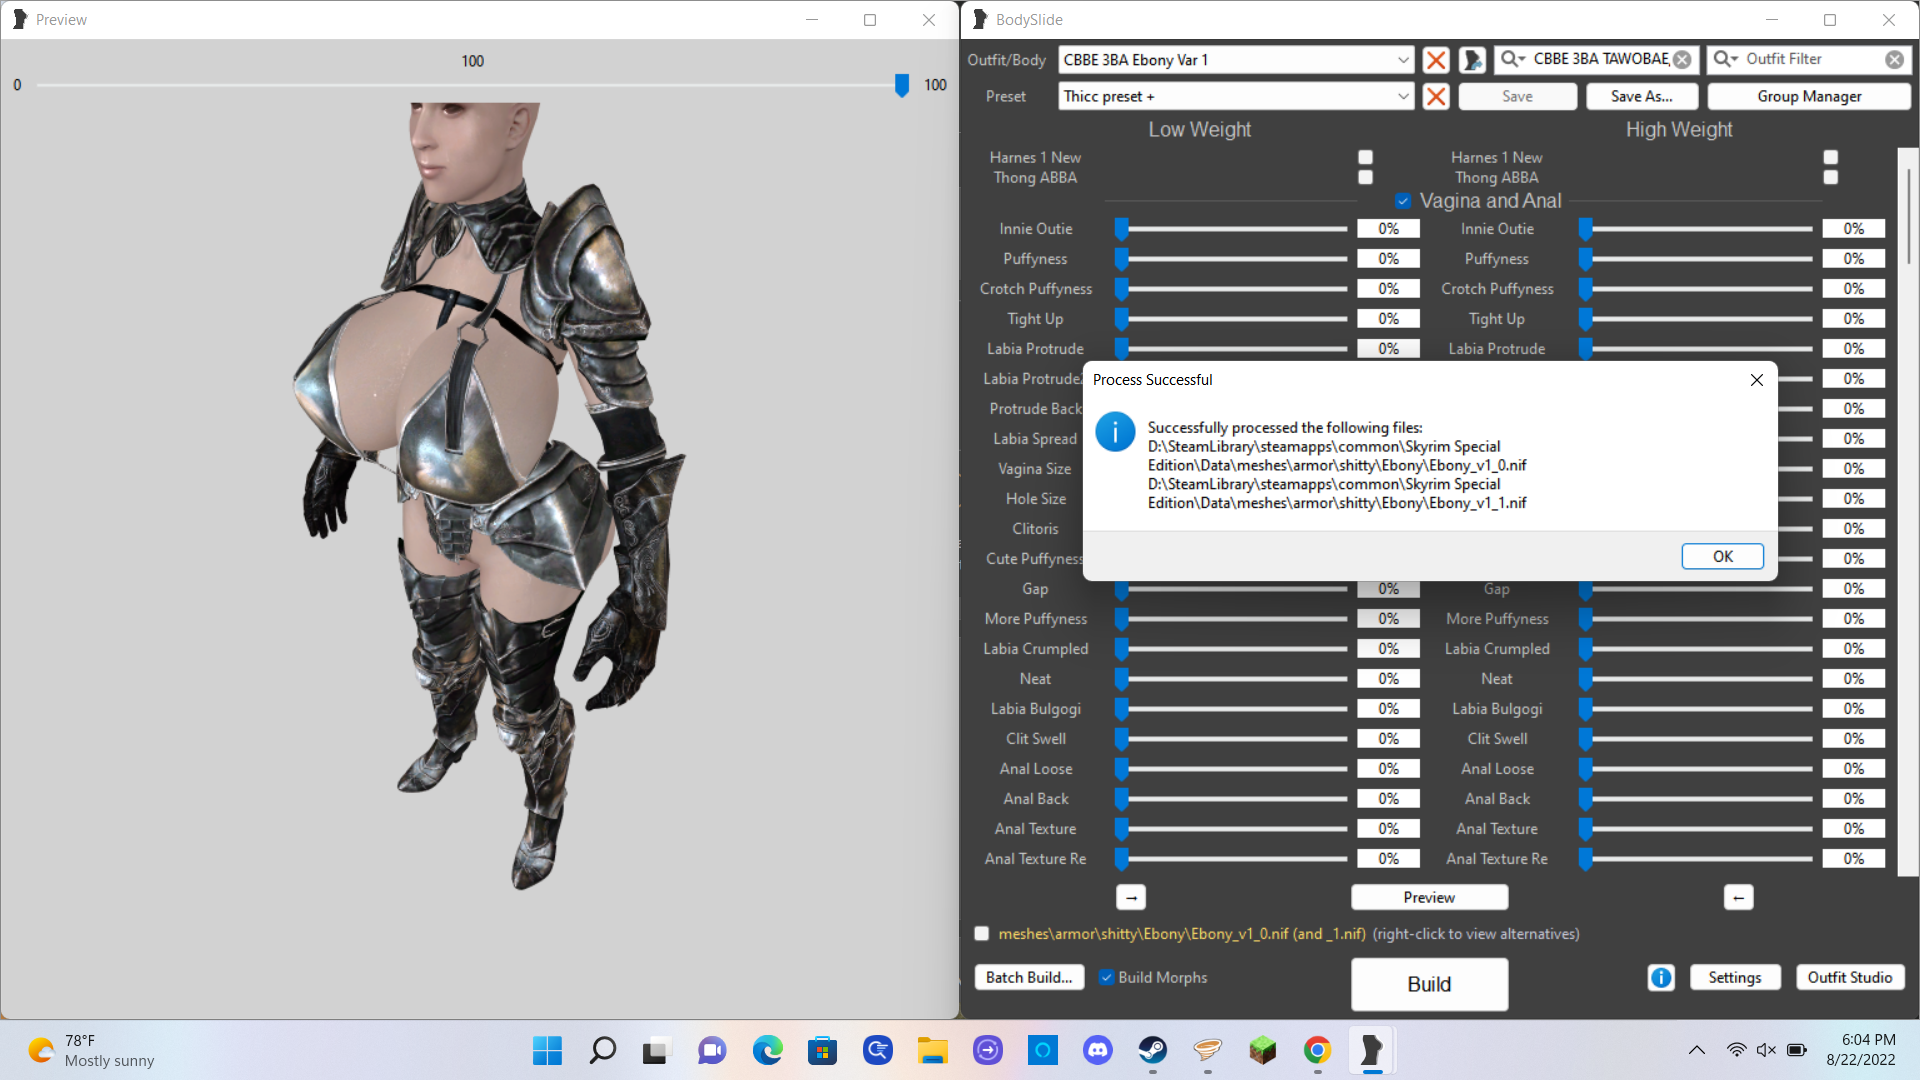Viewport: 1920px width, 1080px height.
Task: Delete the Thicc preset with red X
Action: (1436, 97)
